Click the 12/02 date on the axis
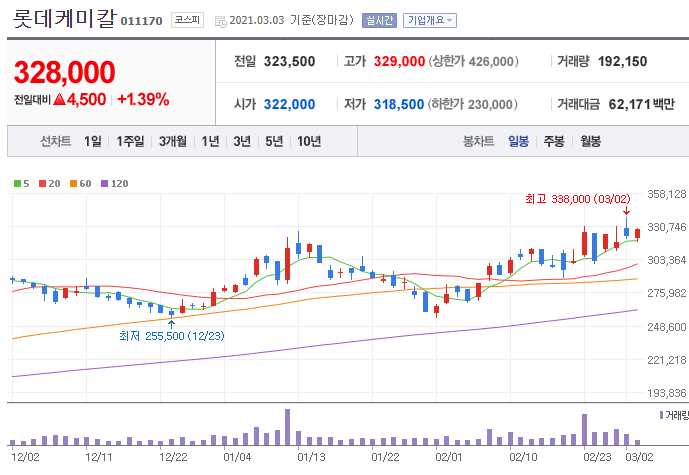Image resolution: width=689 pixels, height=475 pixels. pos(25,457)
